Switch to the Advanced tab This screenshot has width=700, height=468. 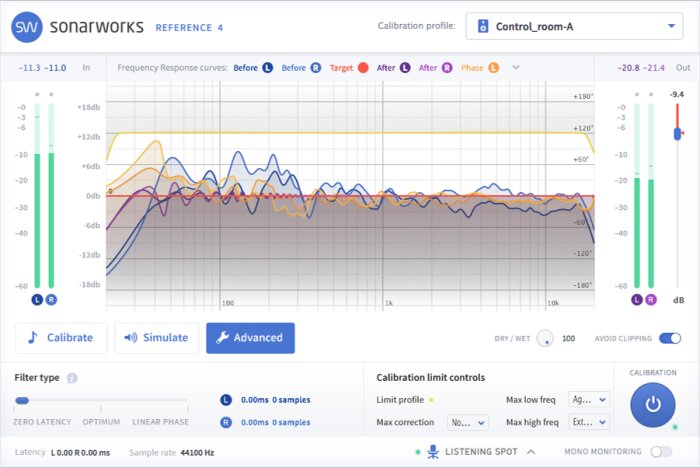click(x=250, y=338)
